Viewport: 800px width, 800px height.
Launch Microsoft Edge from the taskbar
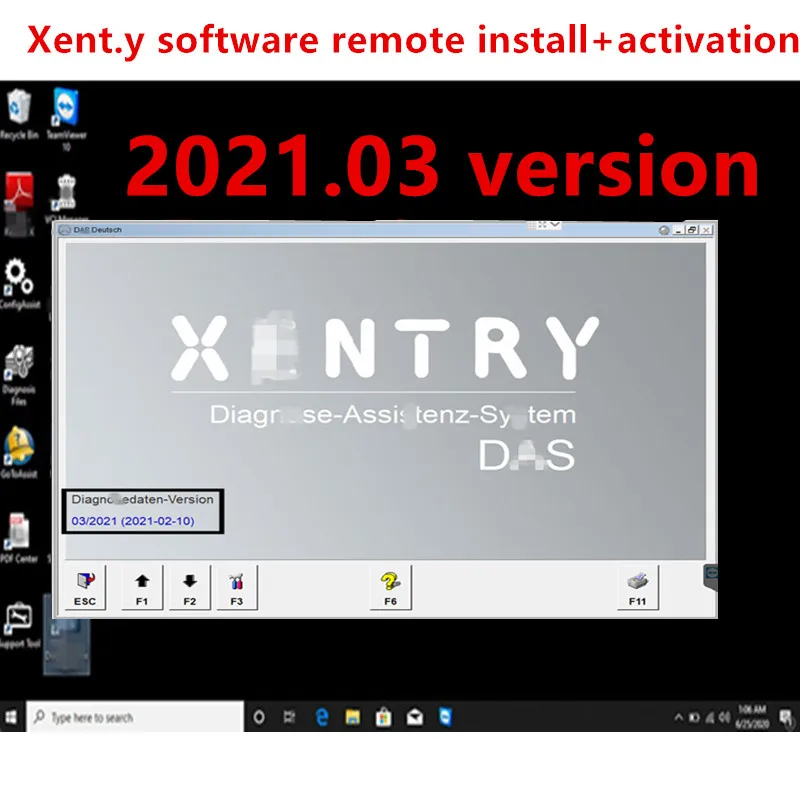tap(321, 717)
